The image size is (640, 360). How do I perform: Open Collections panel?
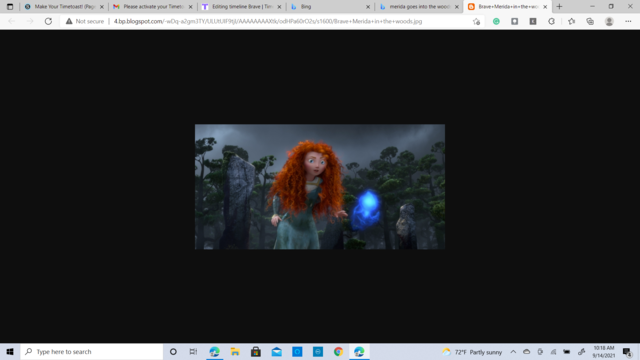pyautogui.click(x=590, y=21)
